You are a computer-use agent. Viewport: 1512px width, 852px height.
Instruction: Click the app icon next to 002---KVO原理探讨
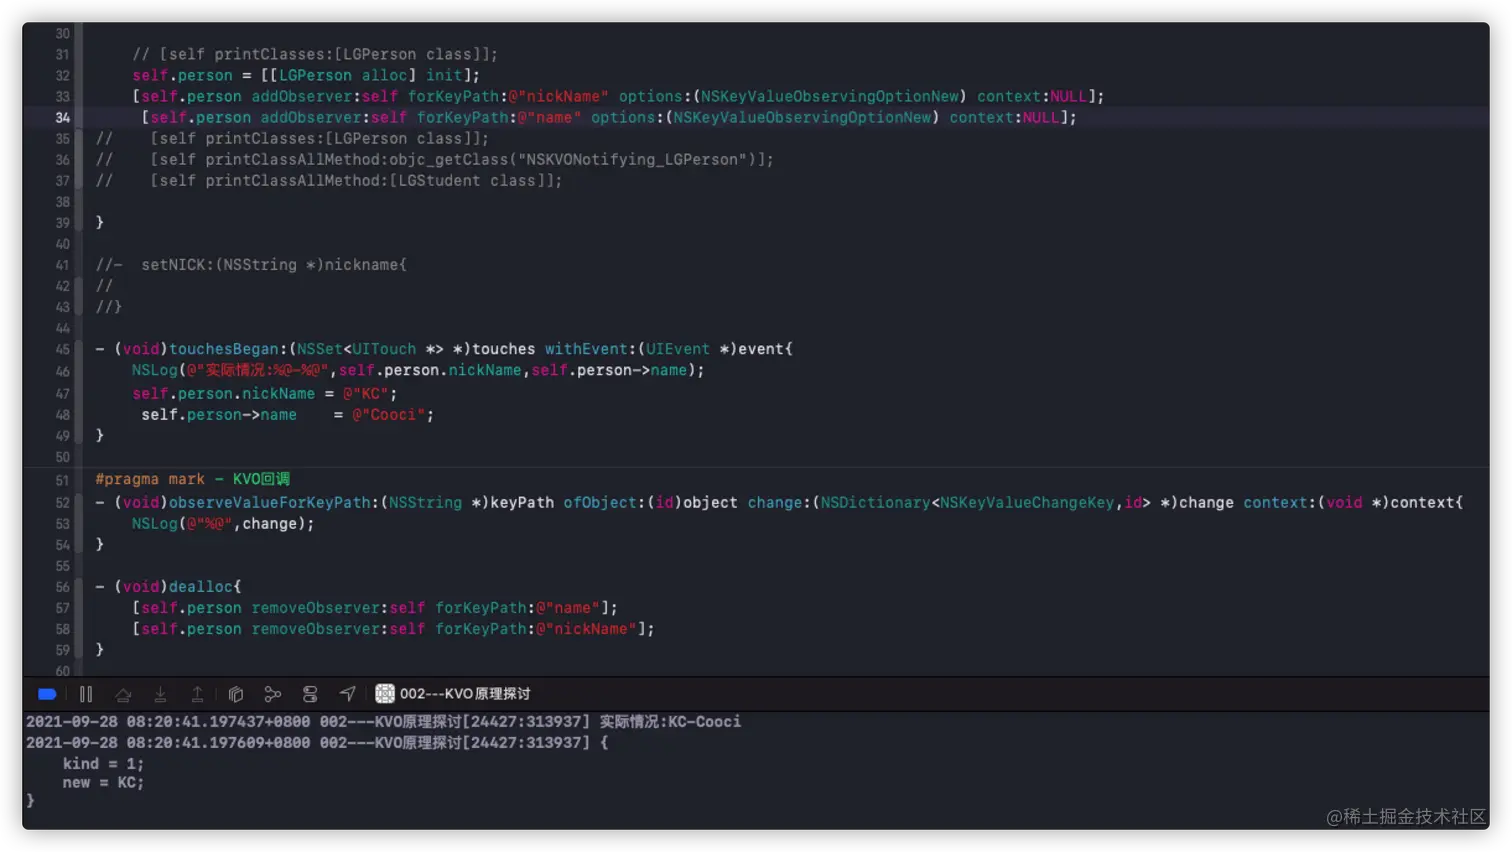click(x=385, y=694)
